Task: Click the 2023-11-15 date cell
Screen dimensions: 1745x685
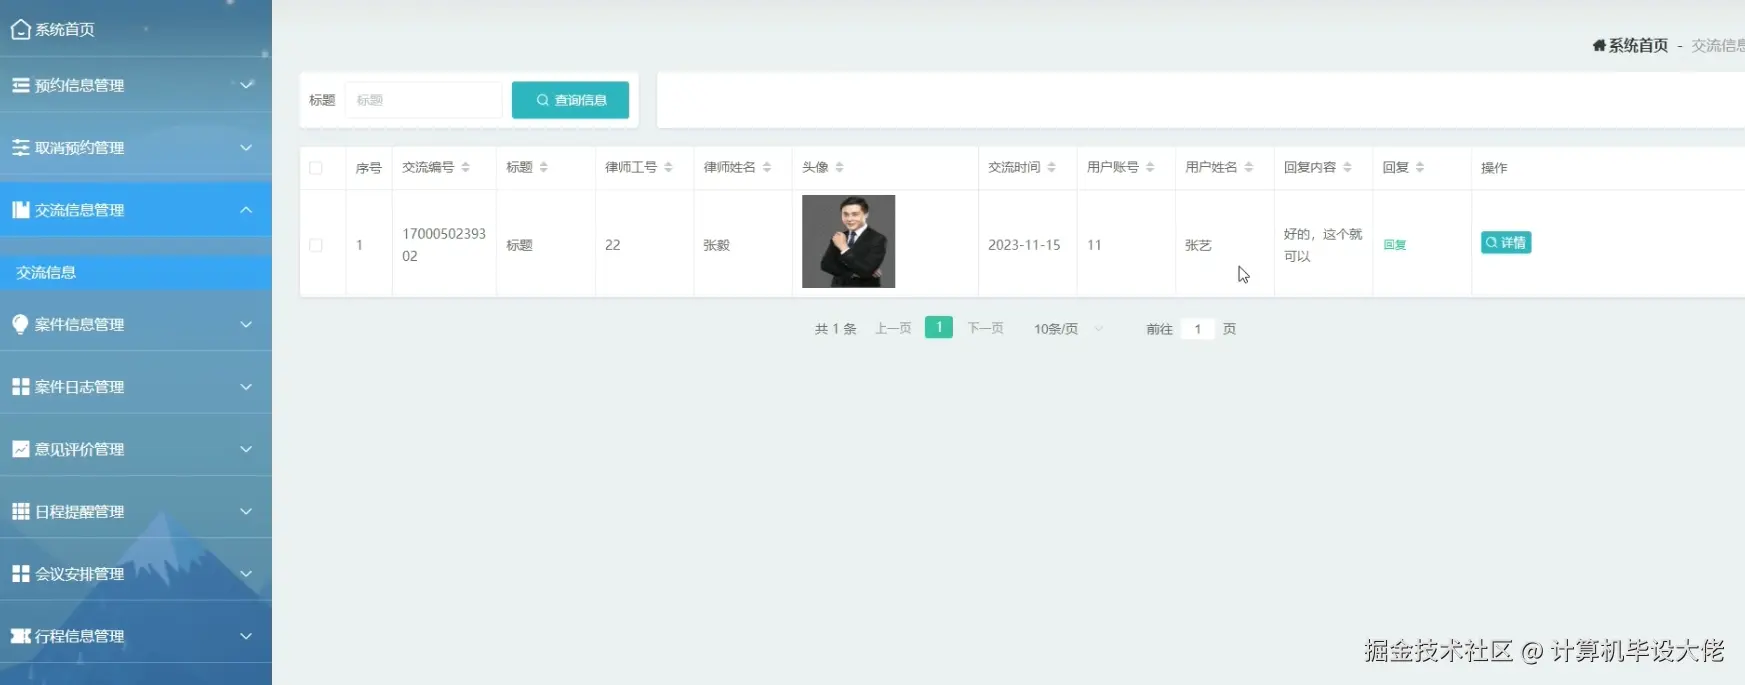Action: pos(1024,245)
